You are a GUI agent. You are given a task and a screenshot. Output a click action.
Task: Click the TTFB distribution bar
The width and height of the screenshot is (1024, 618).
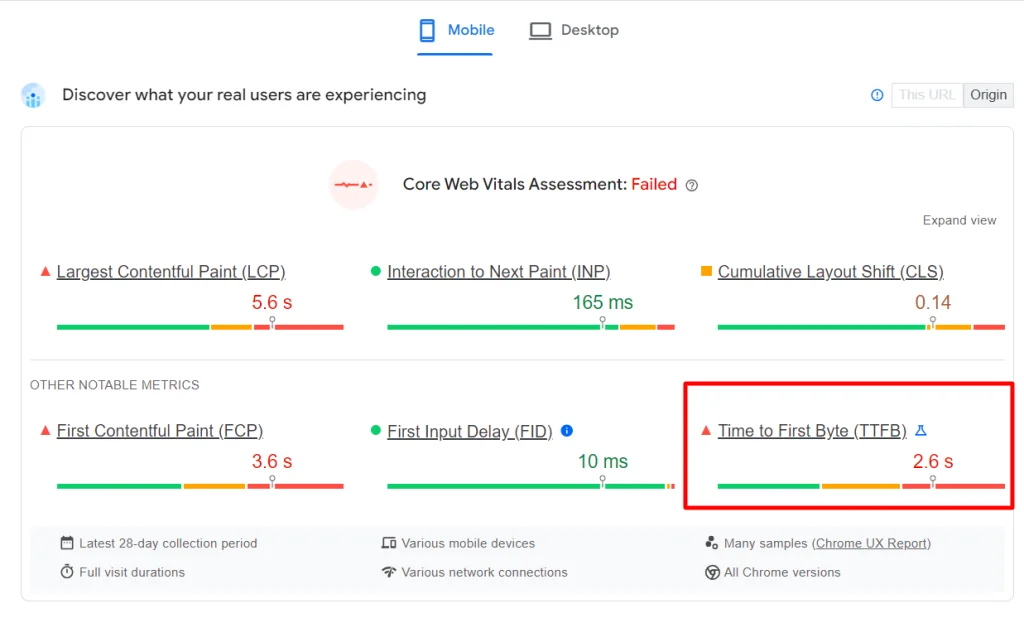click(861, 486)
